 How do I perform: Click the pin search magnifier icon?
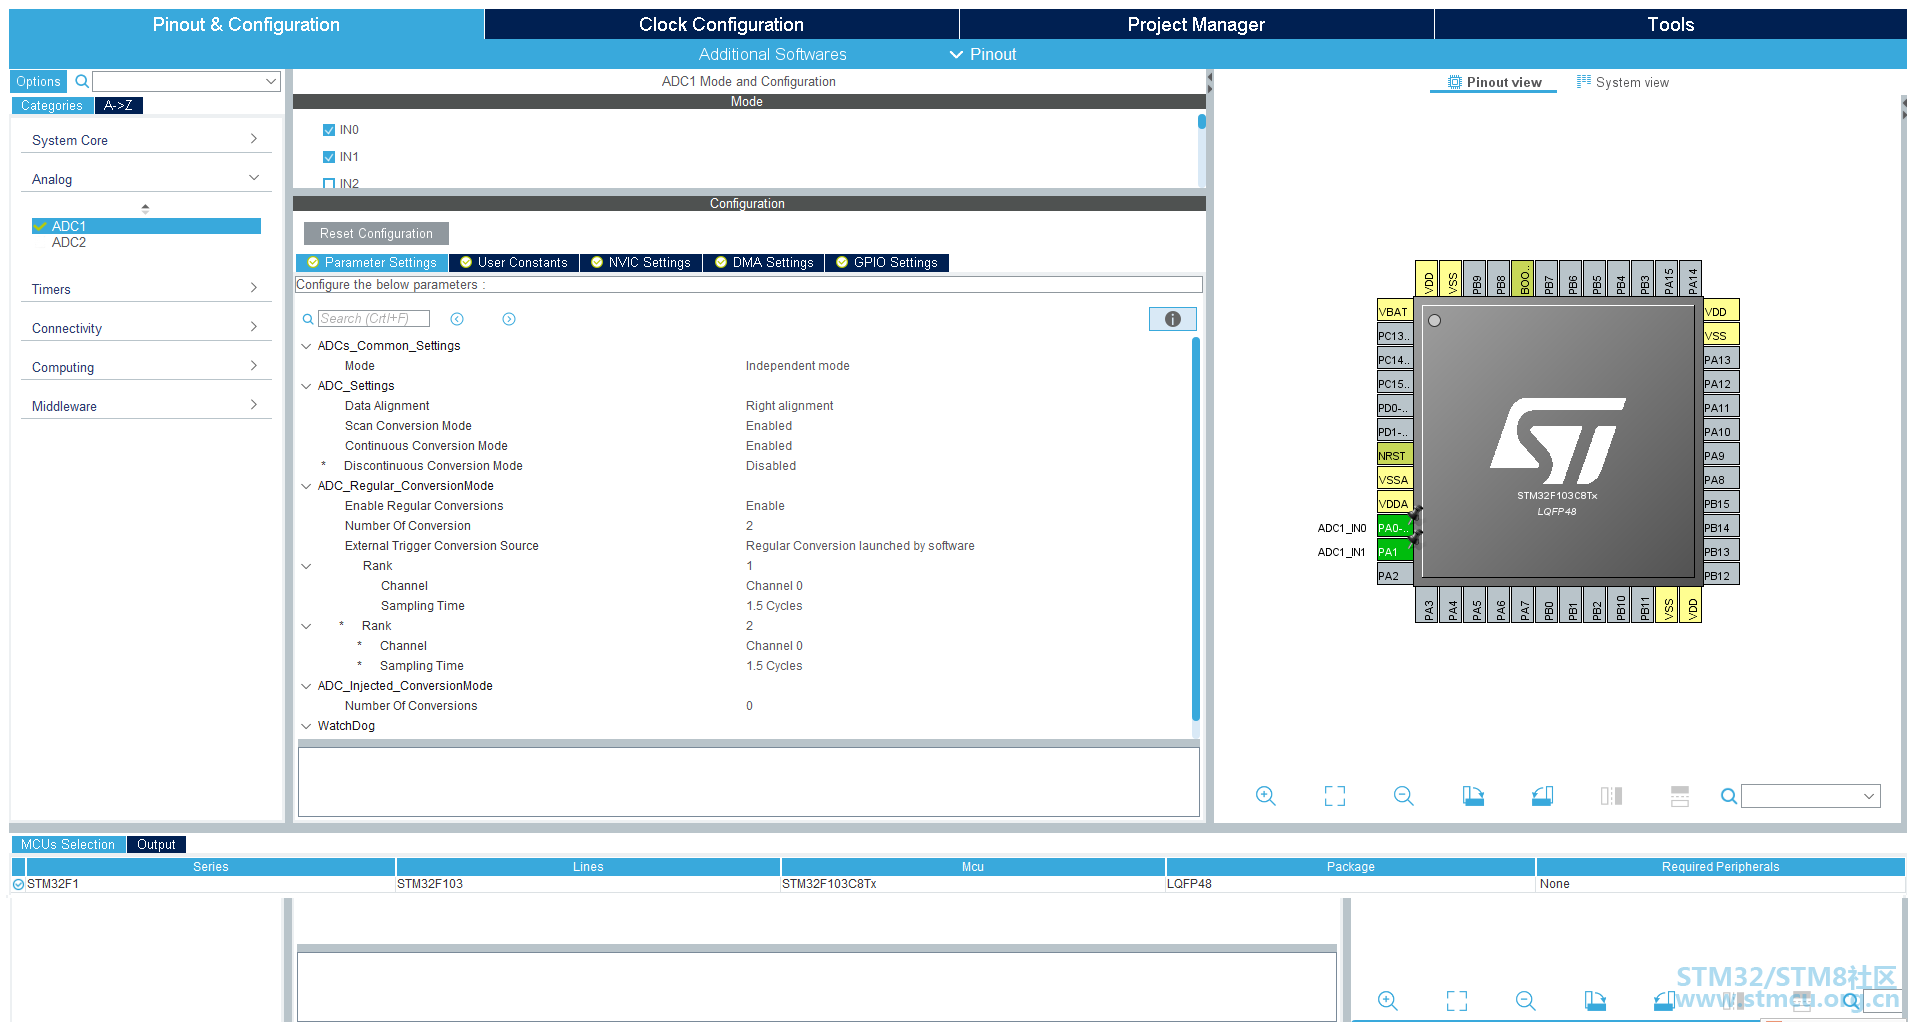click(1728, 796)
